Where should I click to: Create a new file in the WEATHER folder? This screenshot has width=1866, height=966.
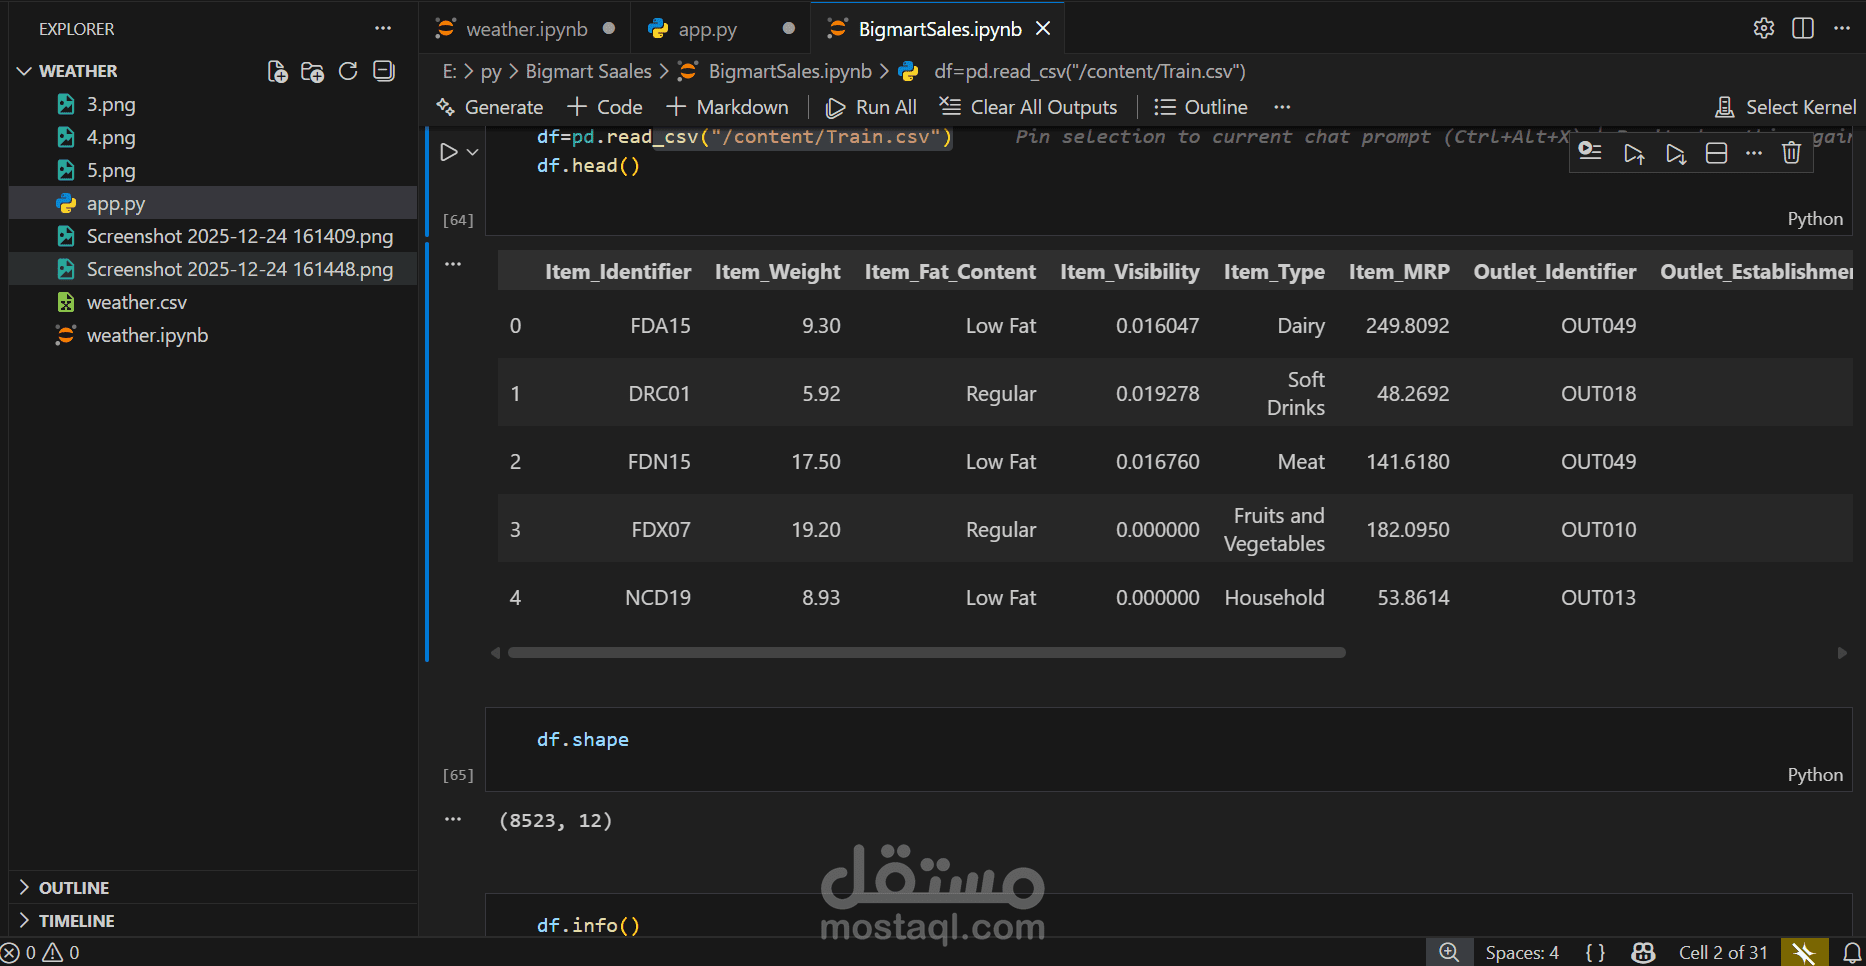pos(278,71)
